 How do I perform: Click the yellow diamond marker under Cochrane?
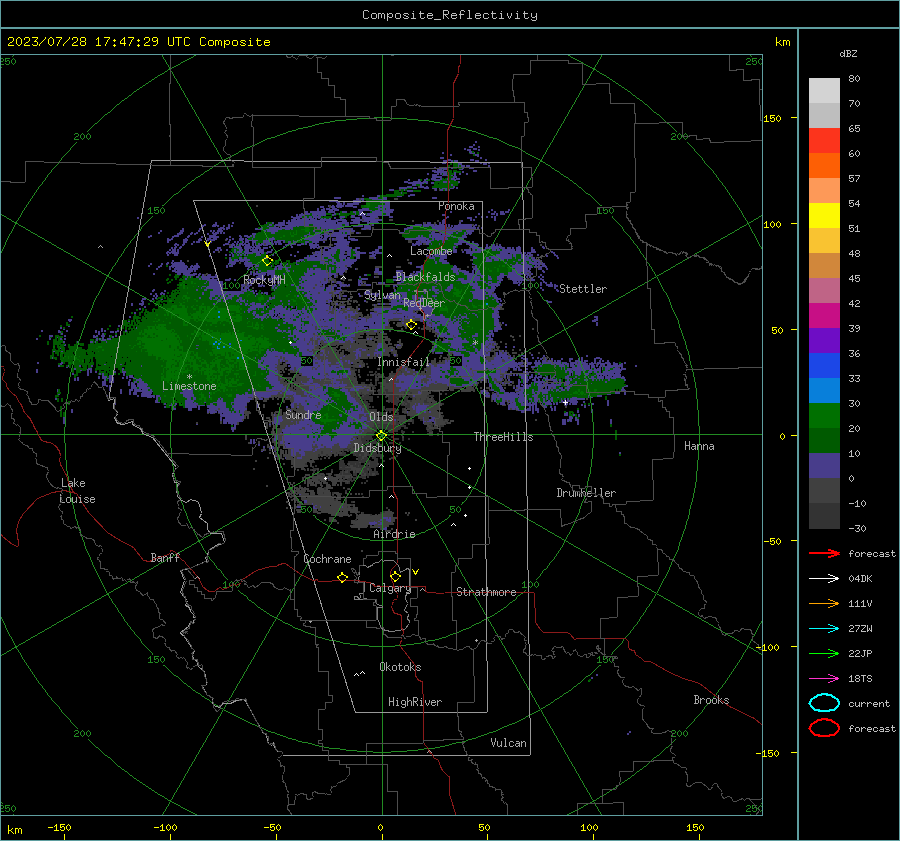pyautogui.click(x=343, y=577)
